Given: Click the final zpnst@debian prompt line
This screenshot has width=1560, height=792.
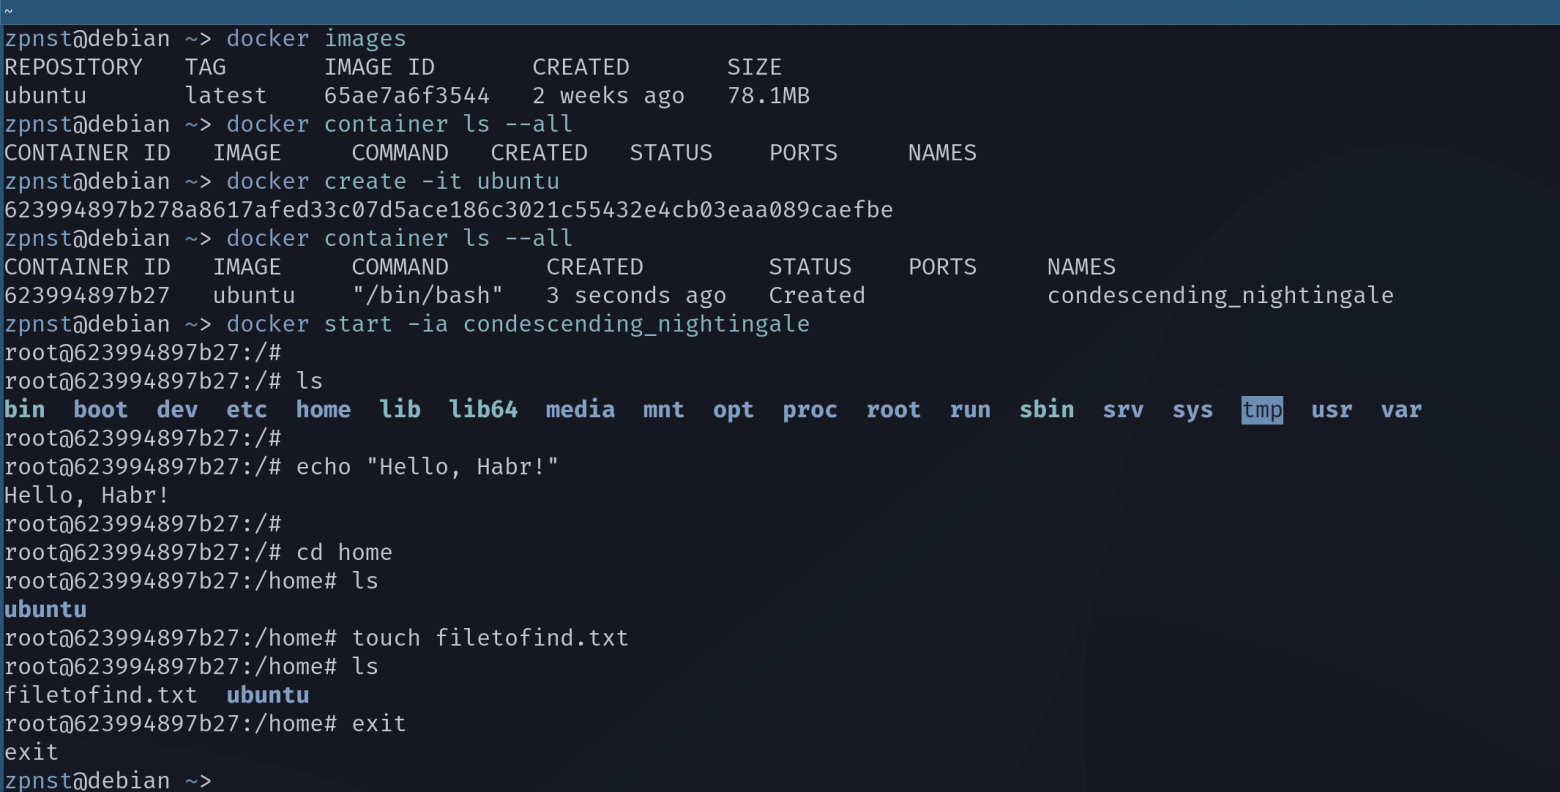Looking at the screenshot, I should [x=108, y=780].
